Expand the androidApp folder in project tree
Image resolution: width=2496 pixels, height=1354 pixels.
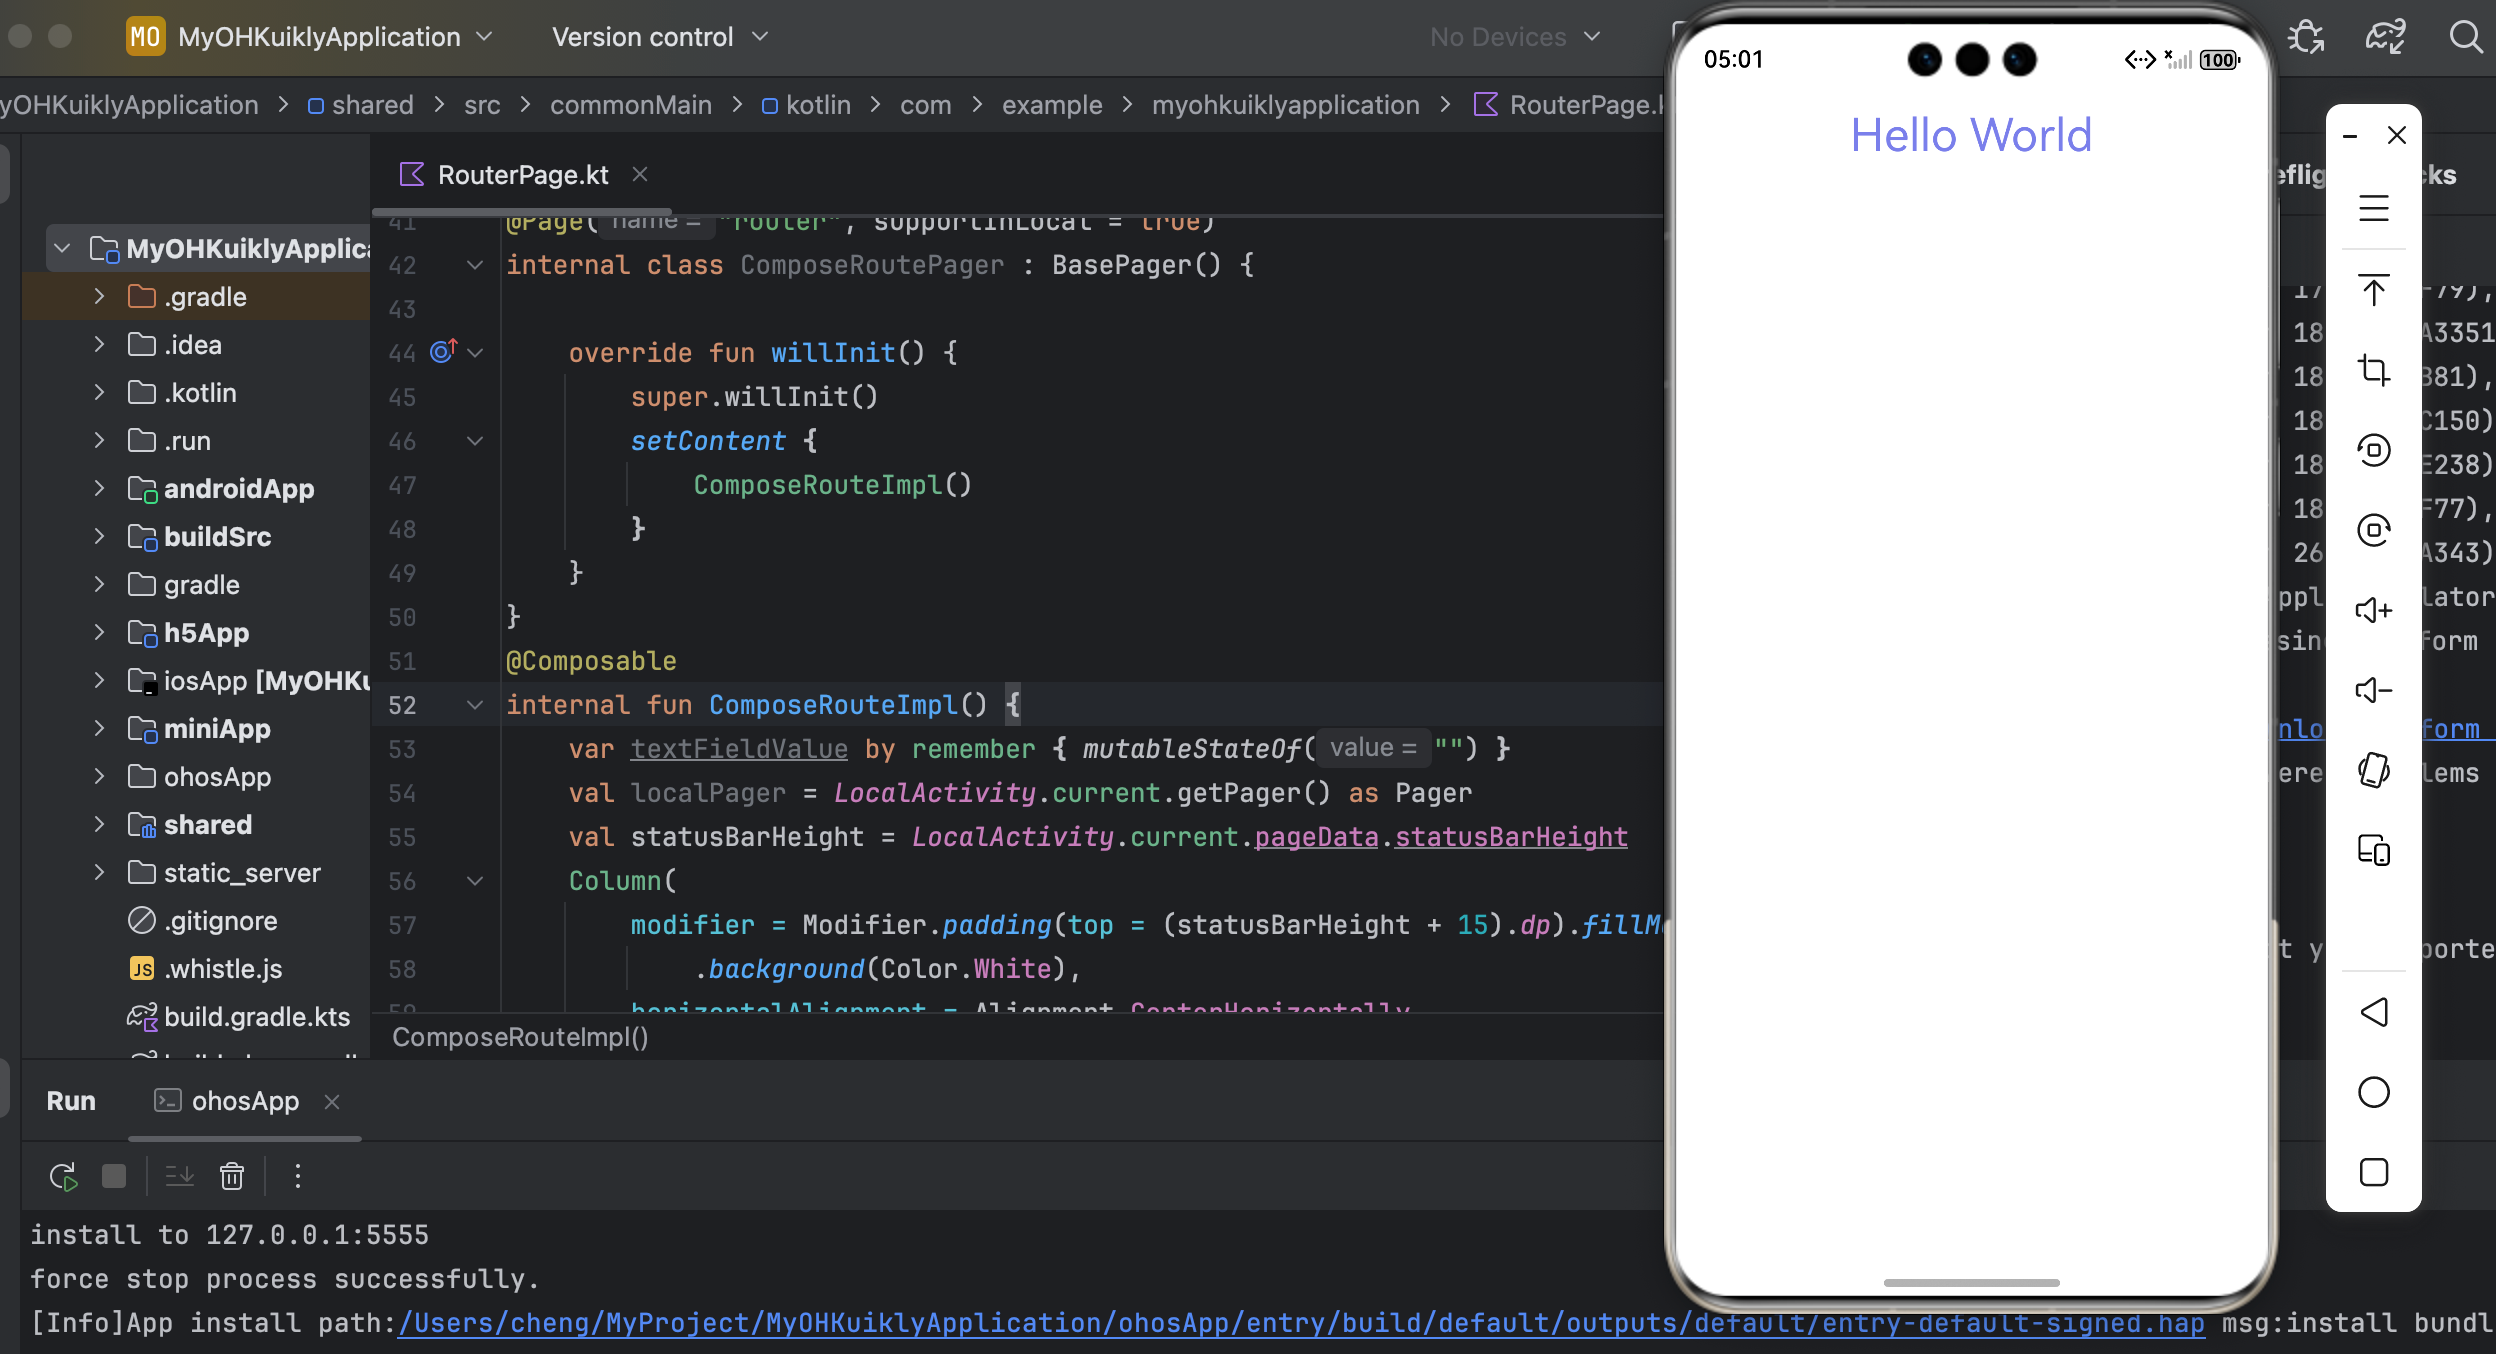[x=99, y=489]
